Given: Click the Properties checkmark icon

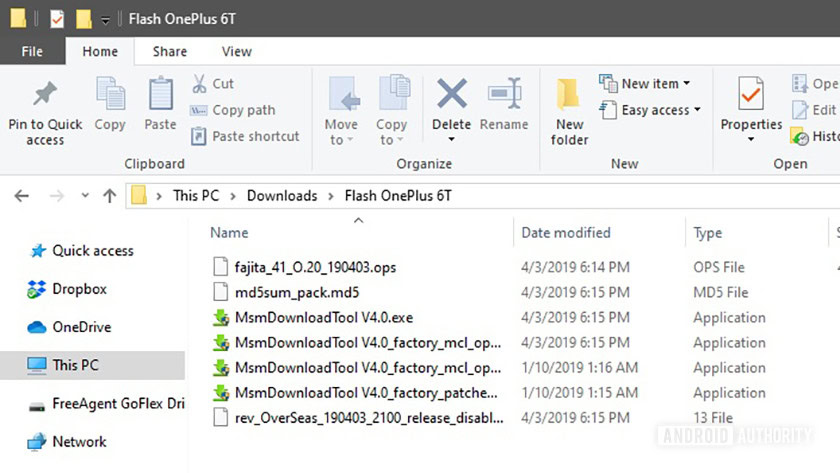Looking at the screenshot, I should click(751, 93).
